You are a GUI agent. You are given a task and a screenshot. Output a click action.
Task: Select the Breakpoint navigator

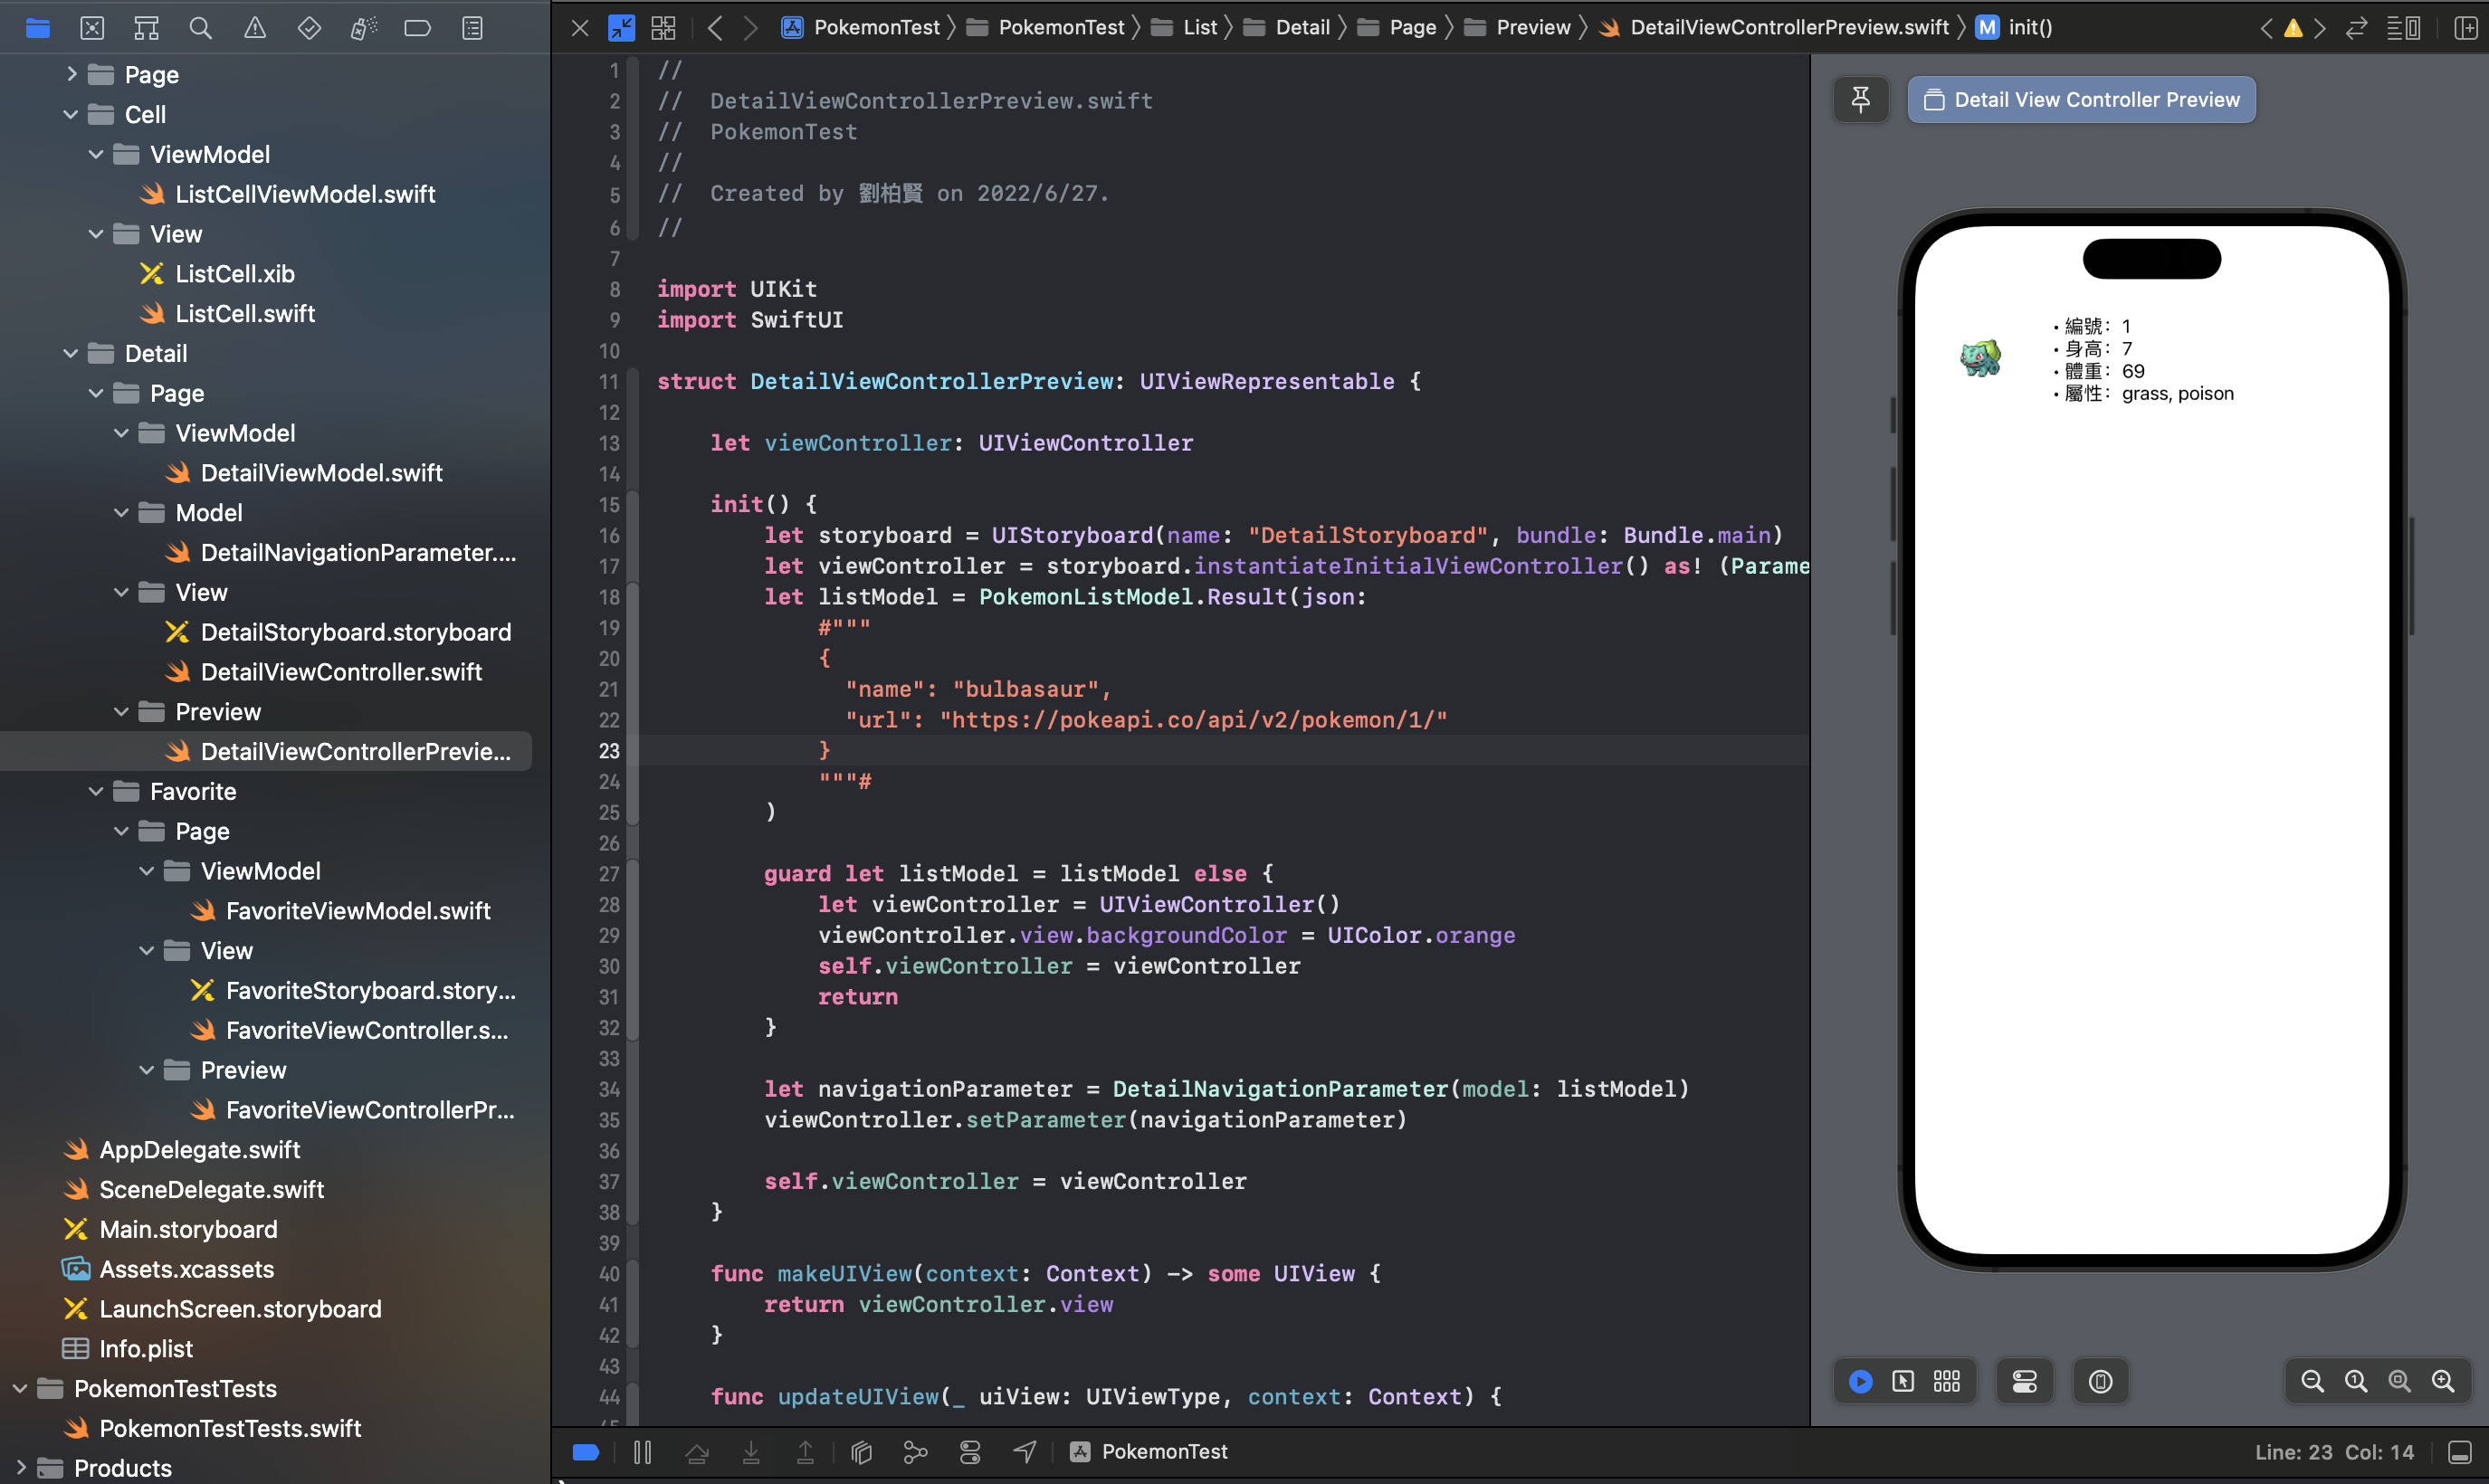418,27
